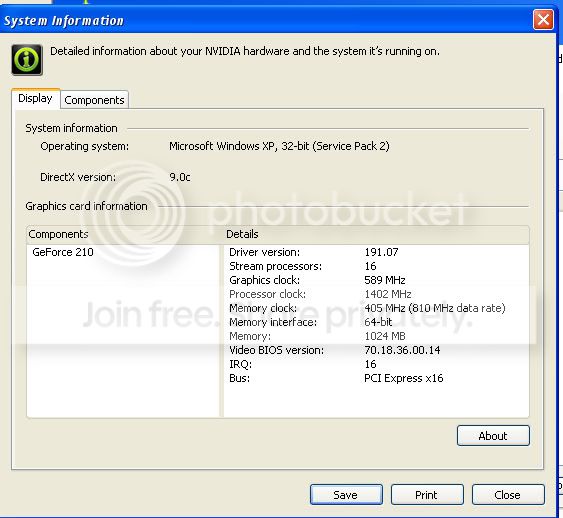Close the System Information window

[543, 19]
